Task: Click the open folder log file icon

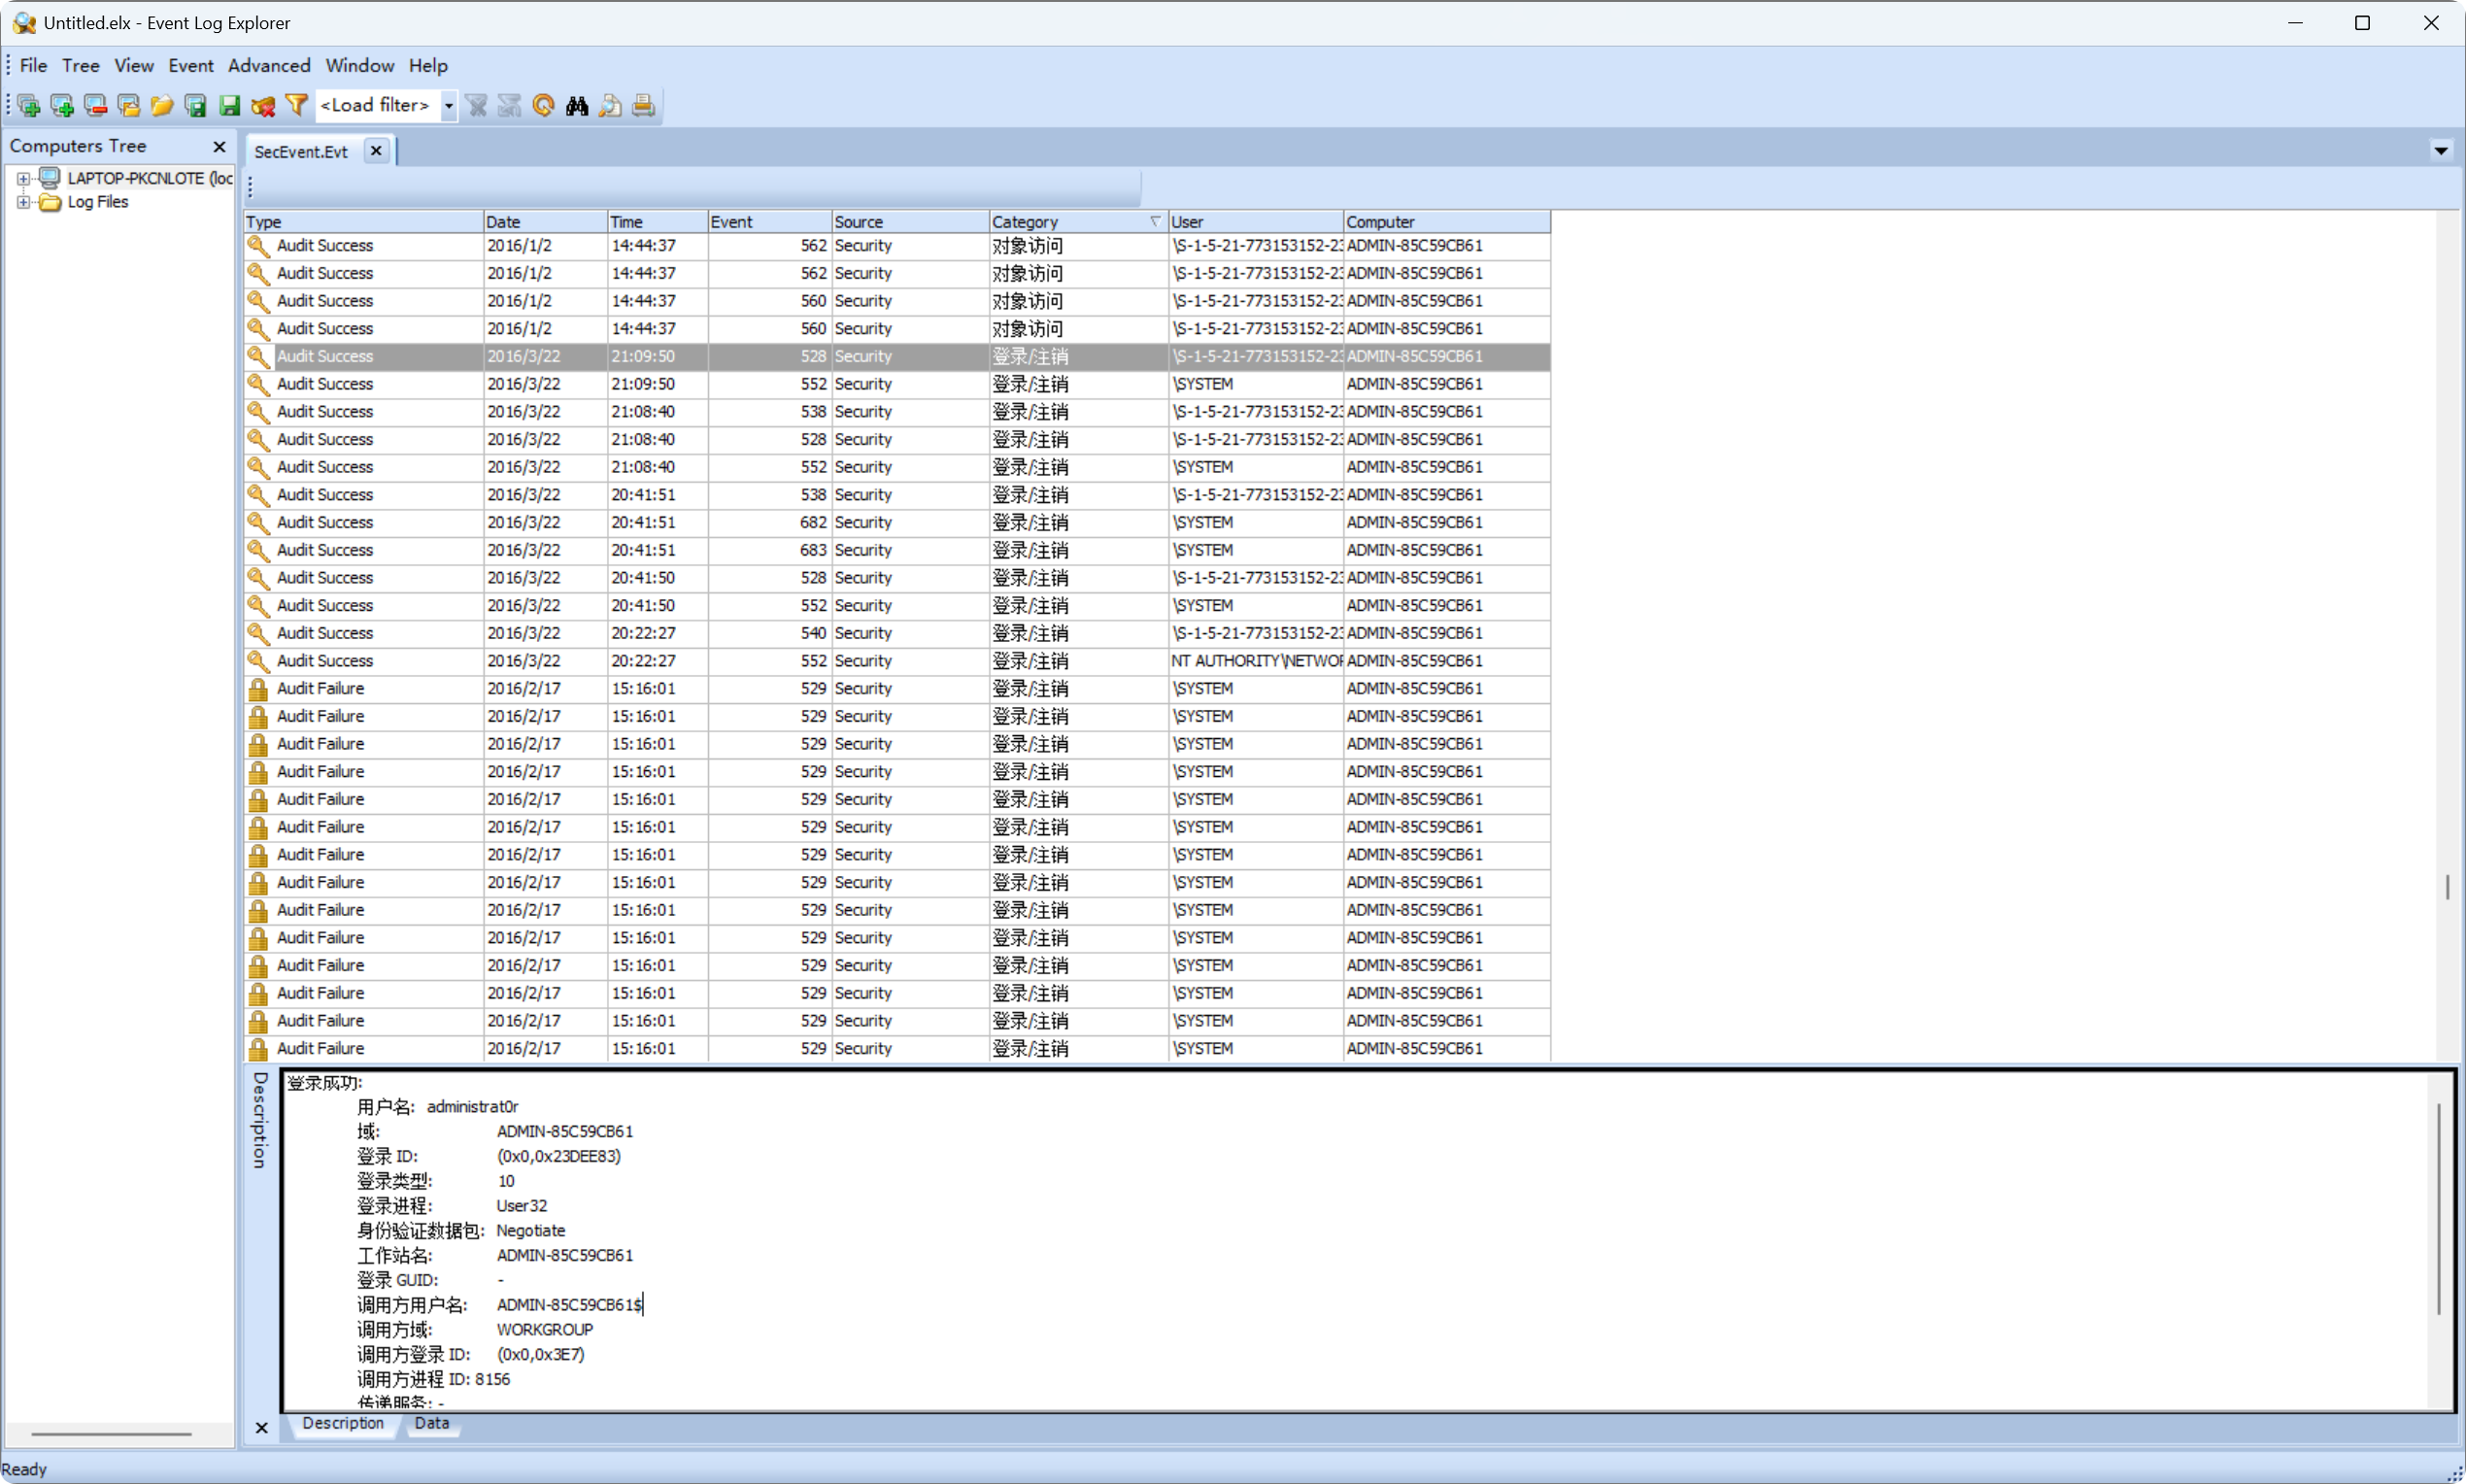Action: pos(162,106)
